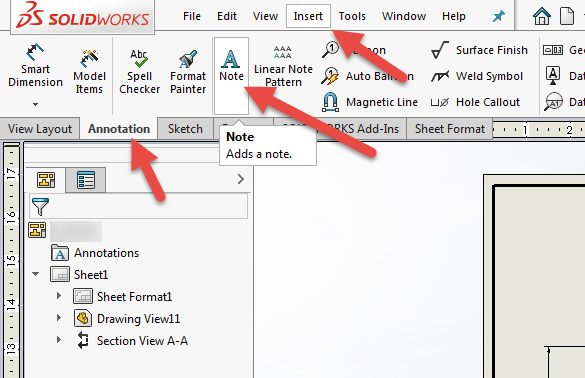
Task: Select the Format Painter tool
Action: [188, 72]
